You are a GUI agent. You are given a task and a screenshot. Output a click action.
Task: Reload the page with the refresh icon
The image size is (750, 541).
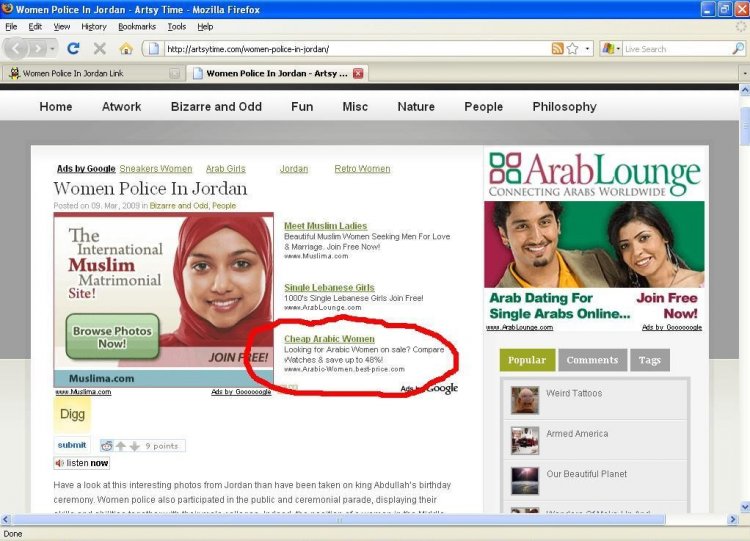(73, 48)
